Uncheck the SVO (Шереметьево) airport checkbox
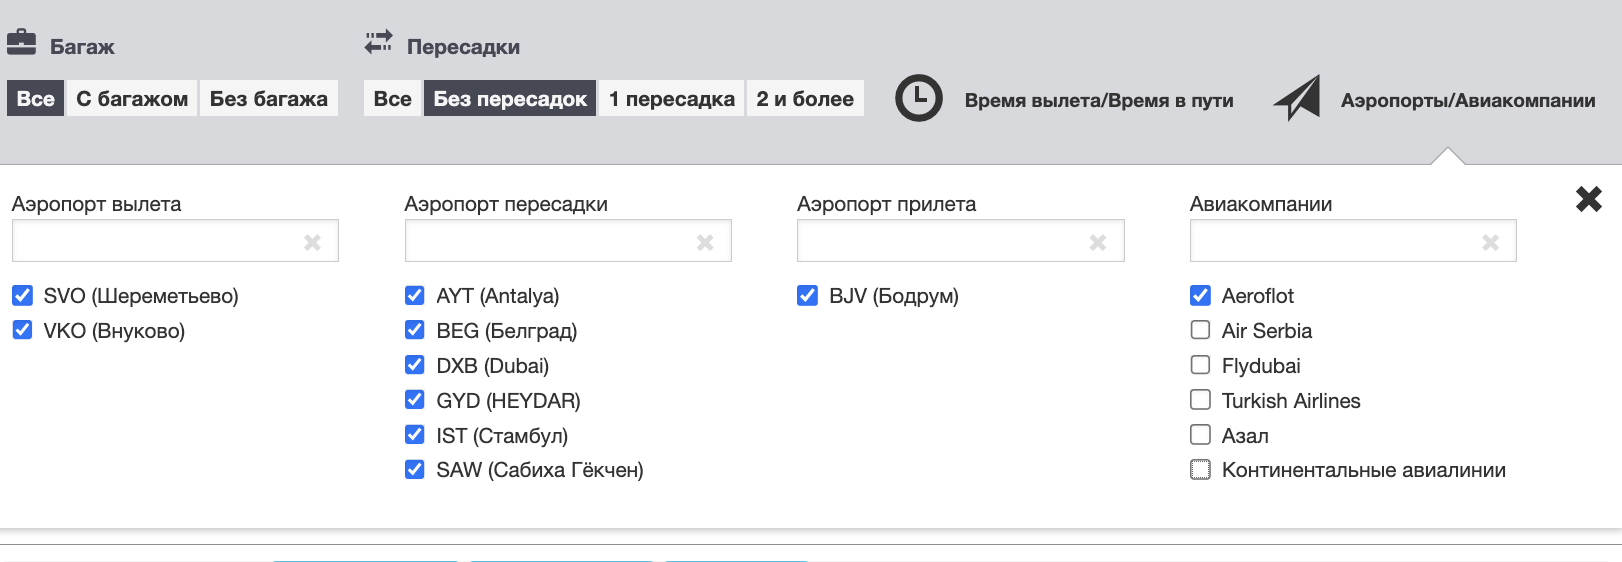The height and width of the screenshot is (562, 1622). coord(22,296)
